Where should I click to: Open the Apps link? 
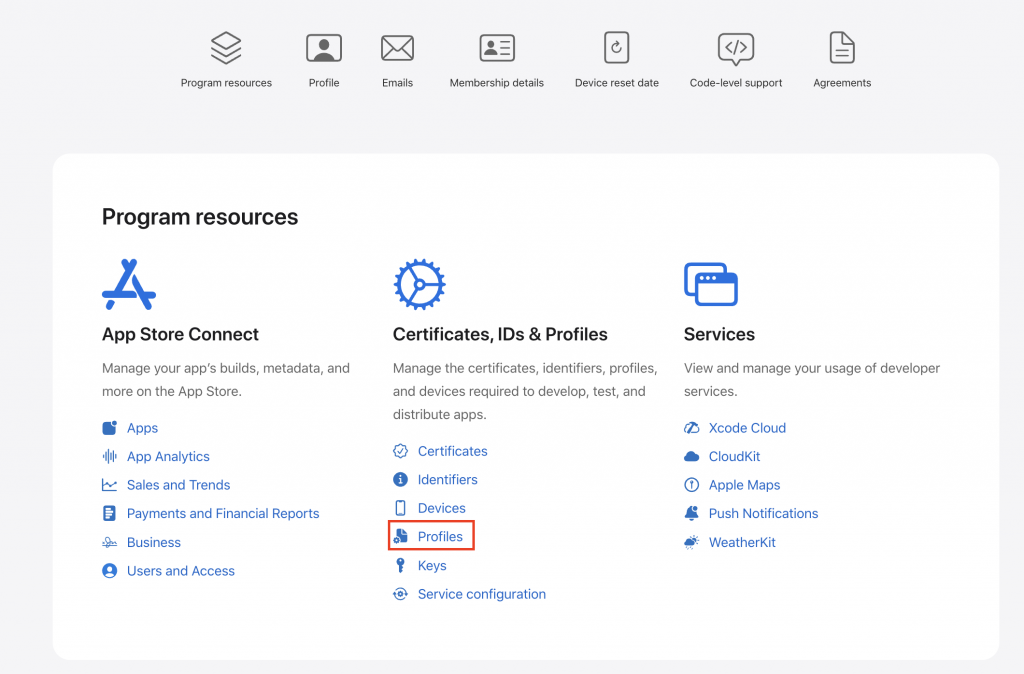point(142,428)
